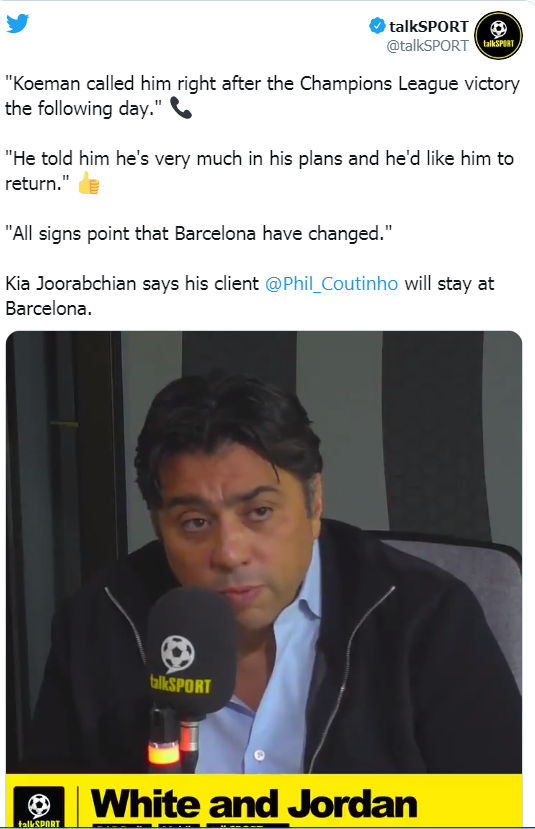Click the talkSPORT logo in yellow banner
This screenshot has width=535, height=829.
click(x=39, y=806)
